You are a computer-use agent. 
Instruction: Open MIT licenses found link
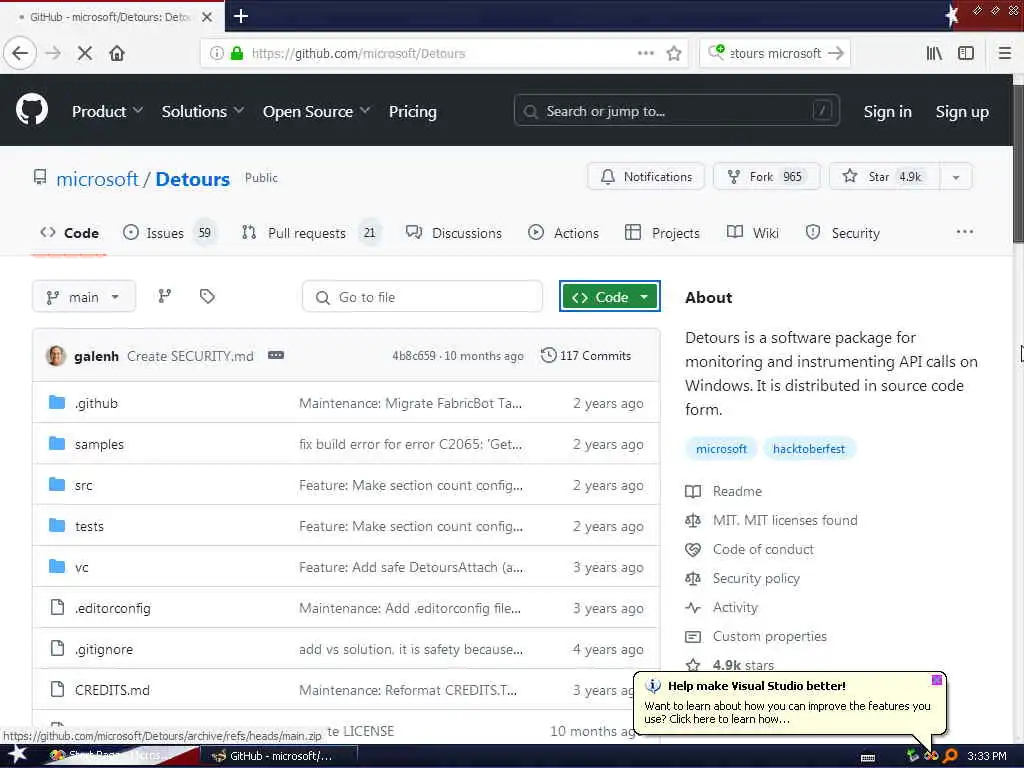click(785, 520)
